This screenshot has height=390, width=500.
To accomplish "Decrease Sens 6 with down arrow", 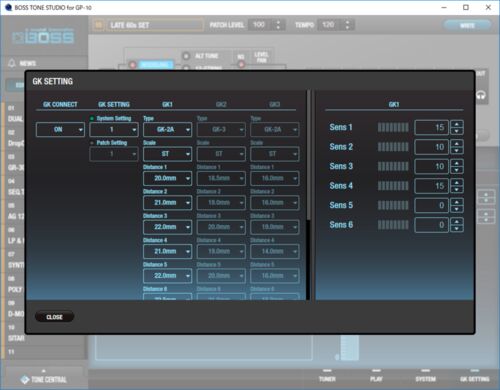I will tap(457, 228).
